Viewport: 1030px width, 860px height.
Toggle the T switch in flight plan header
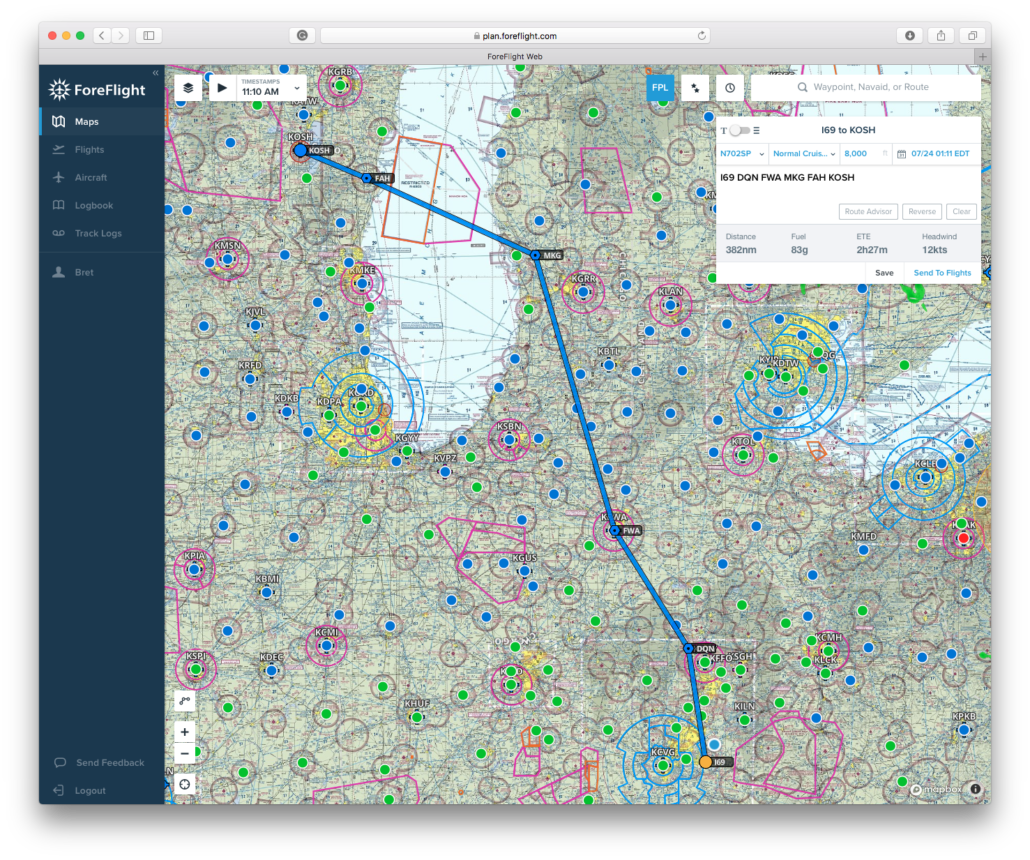738,130
